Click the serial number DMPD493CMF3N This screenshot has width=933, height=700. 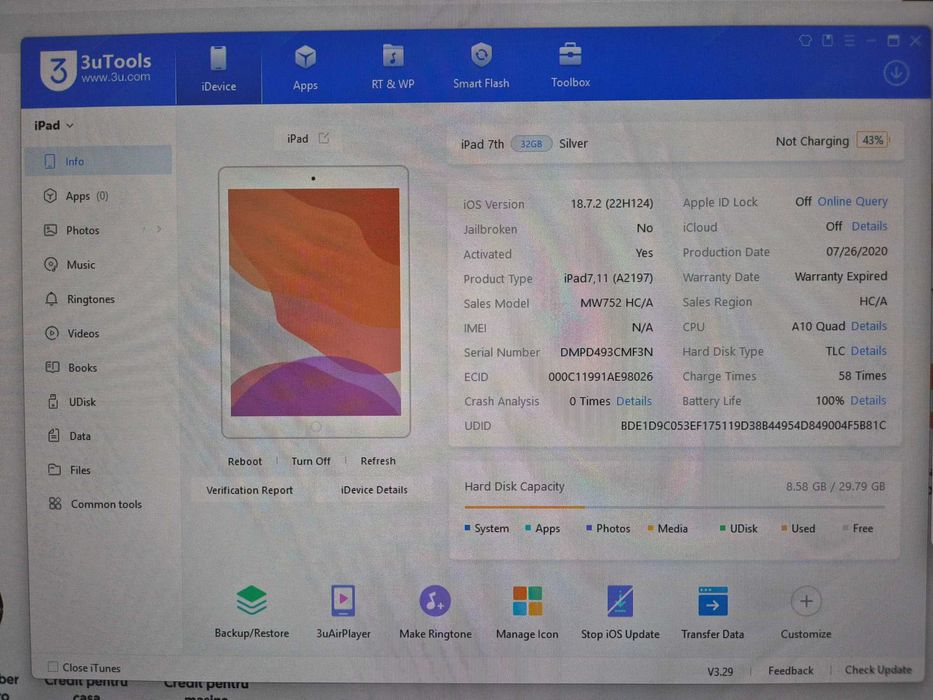coord(606,352)
